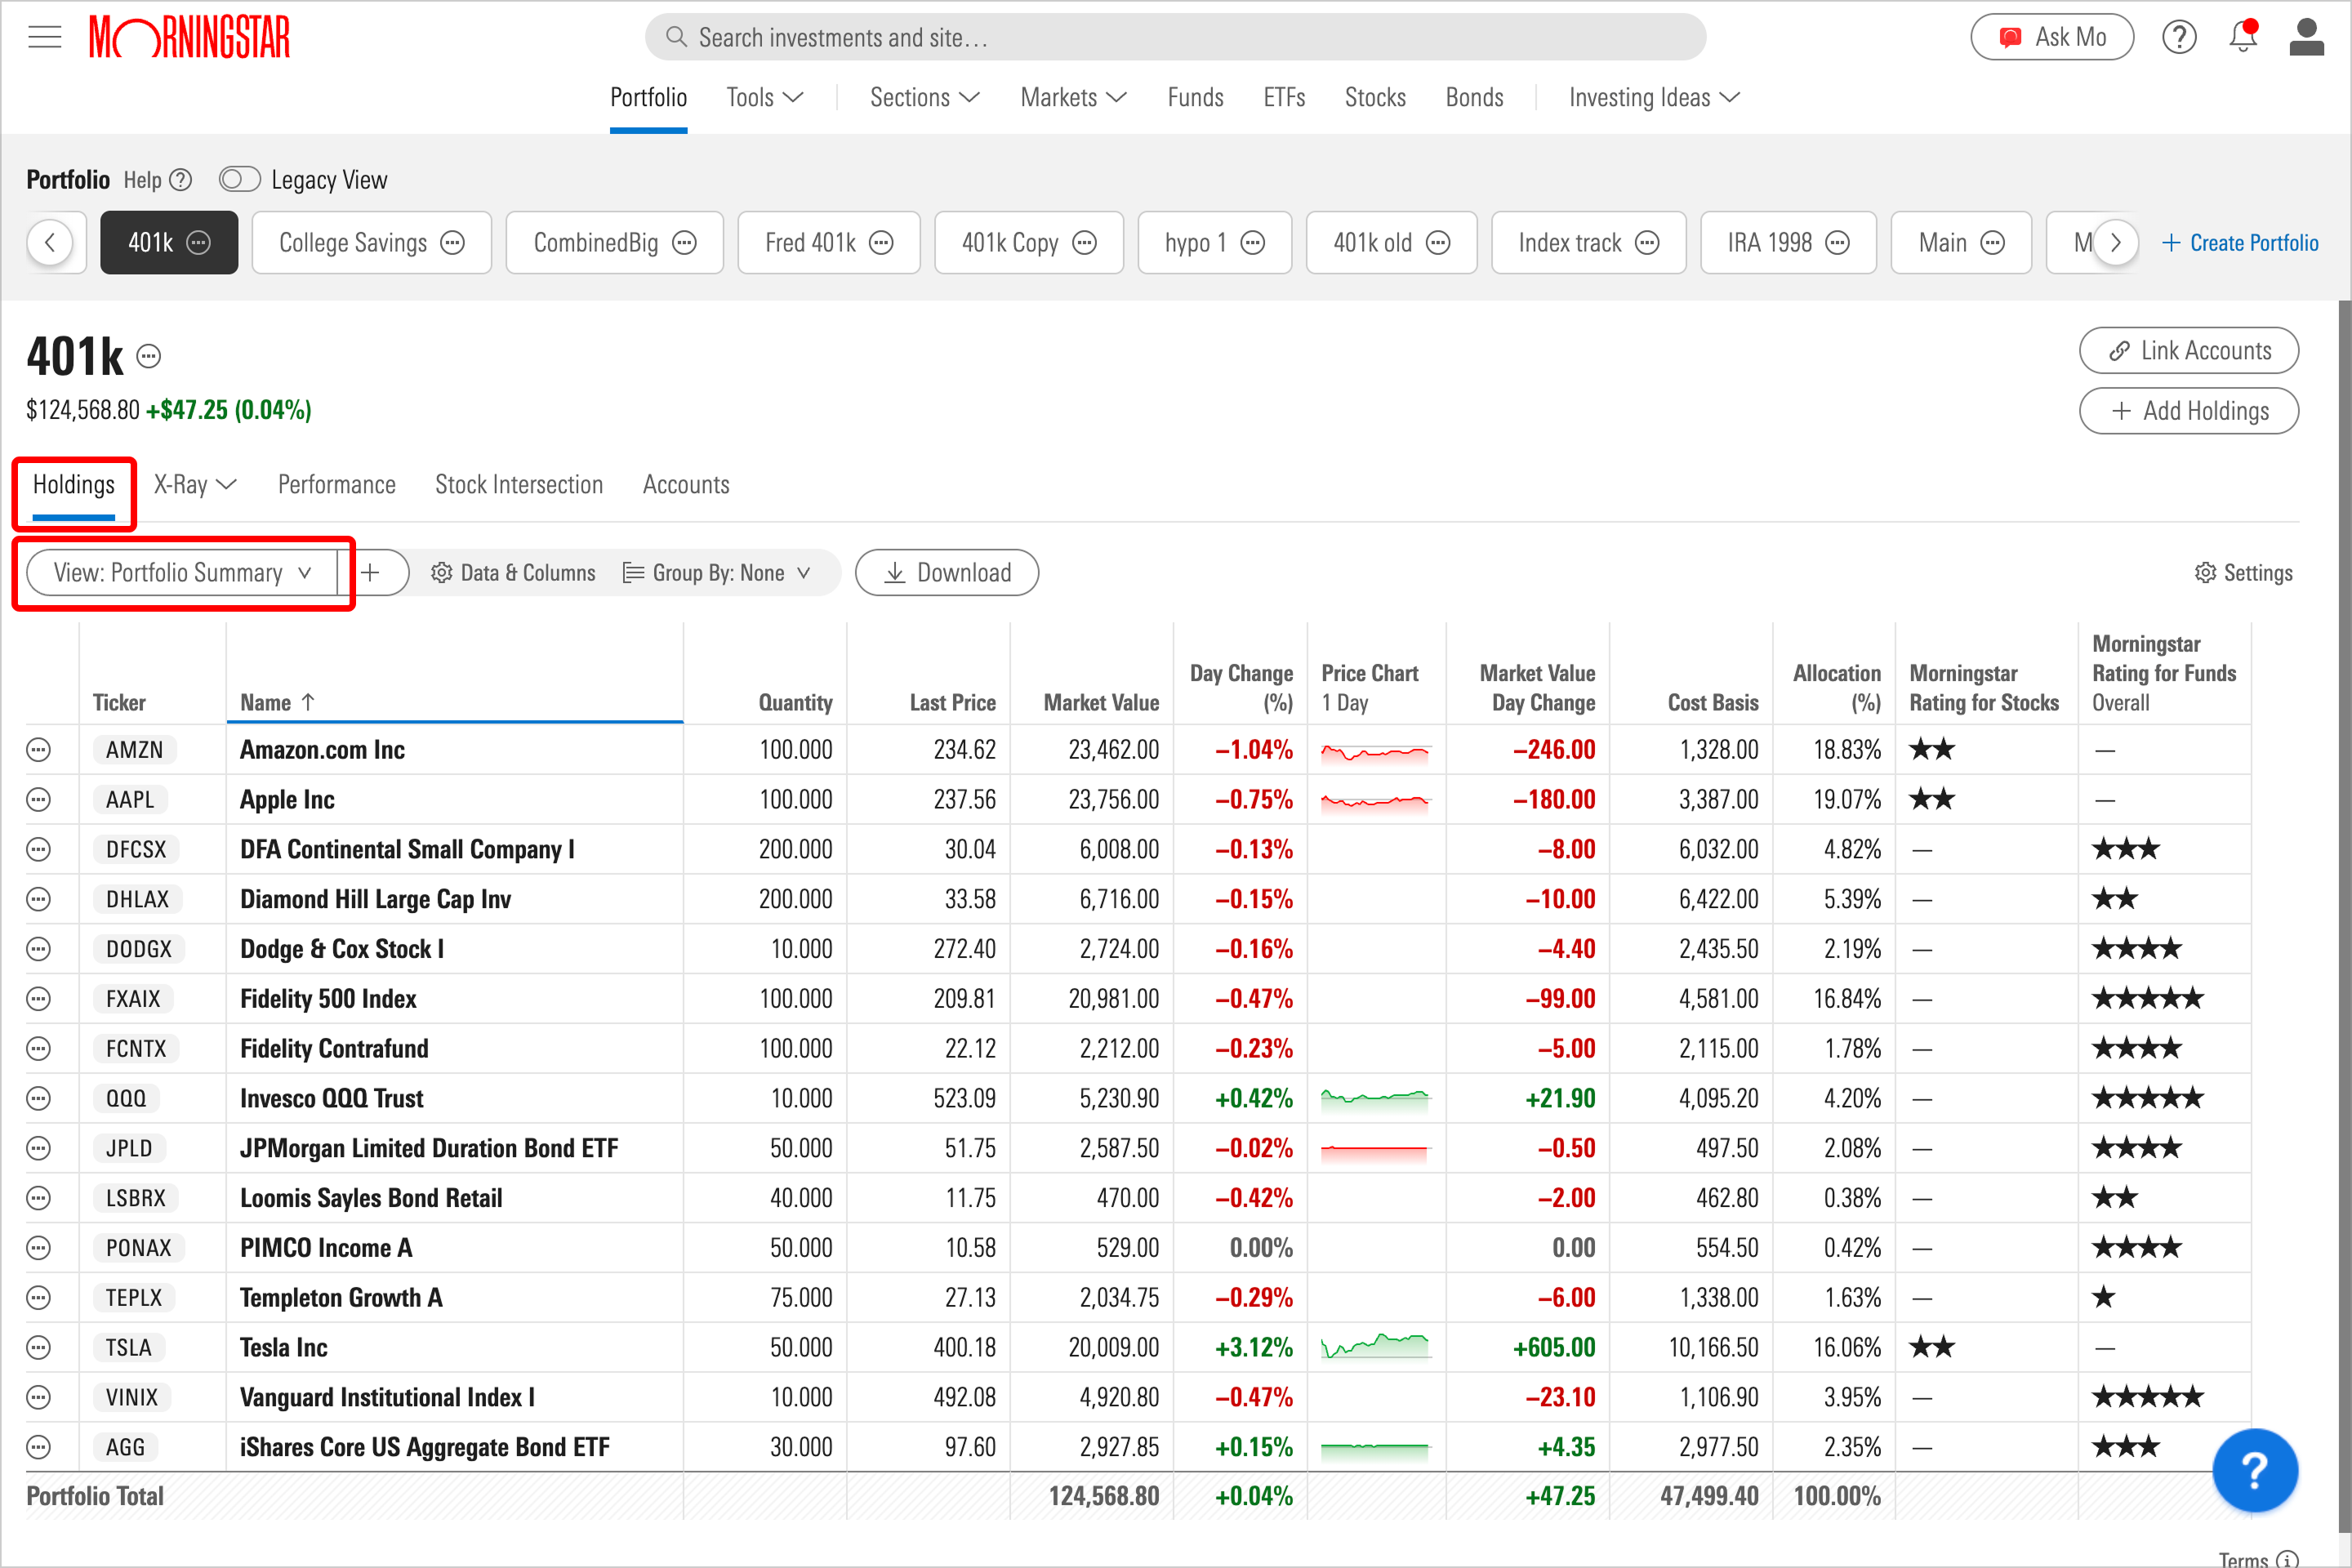Click the search investments field
The image size is (2352, 1568).
[1175, 38]
